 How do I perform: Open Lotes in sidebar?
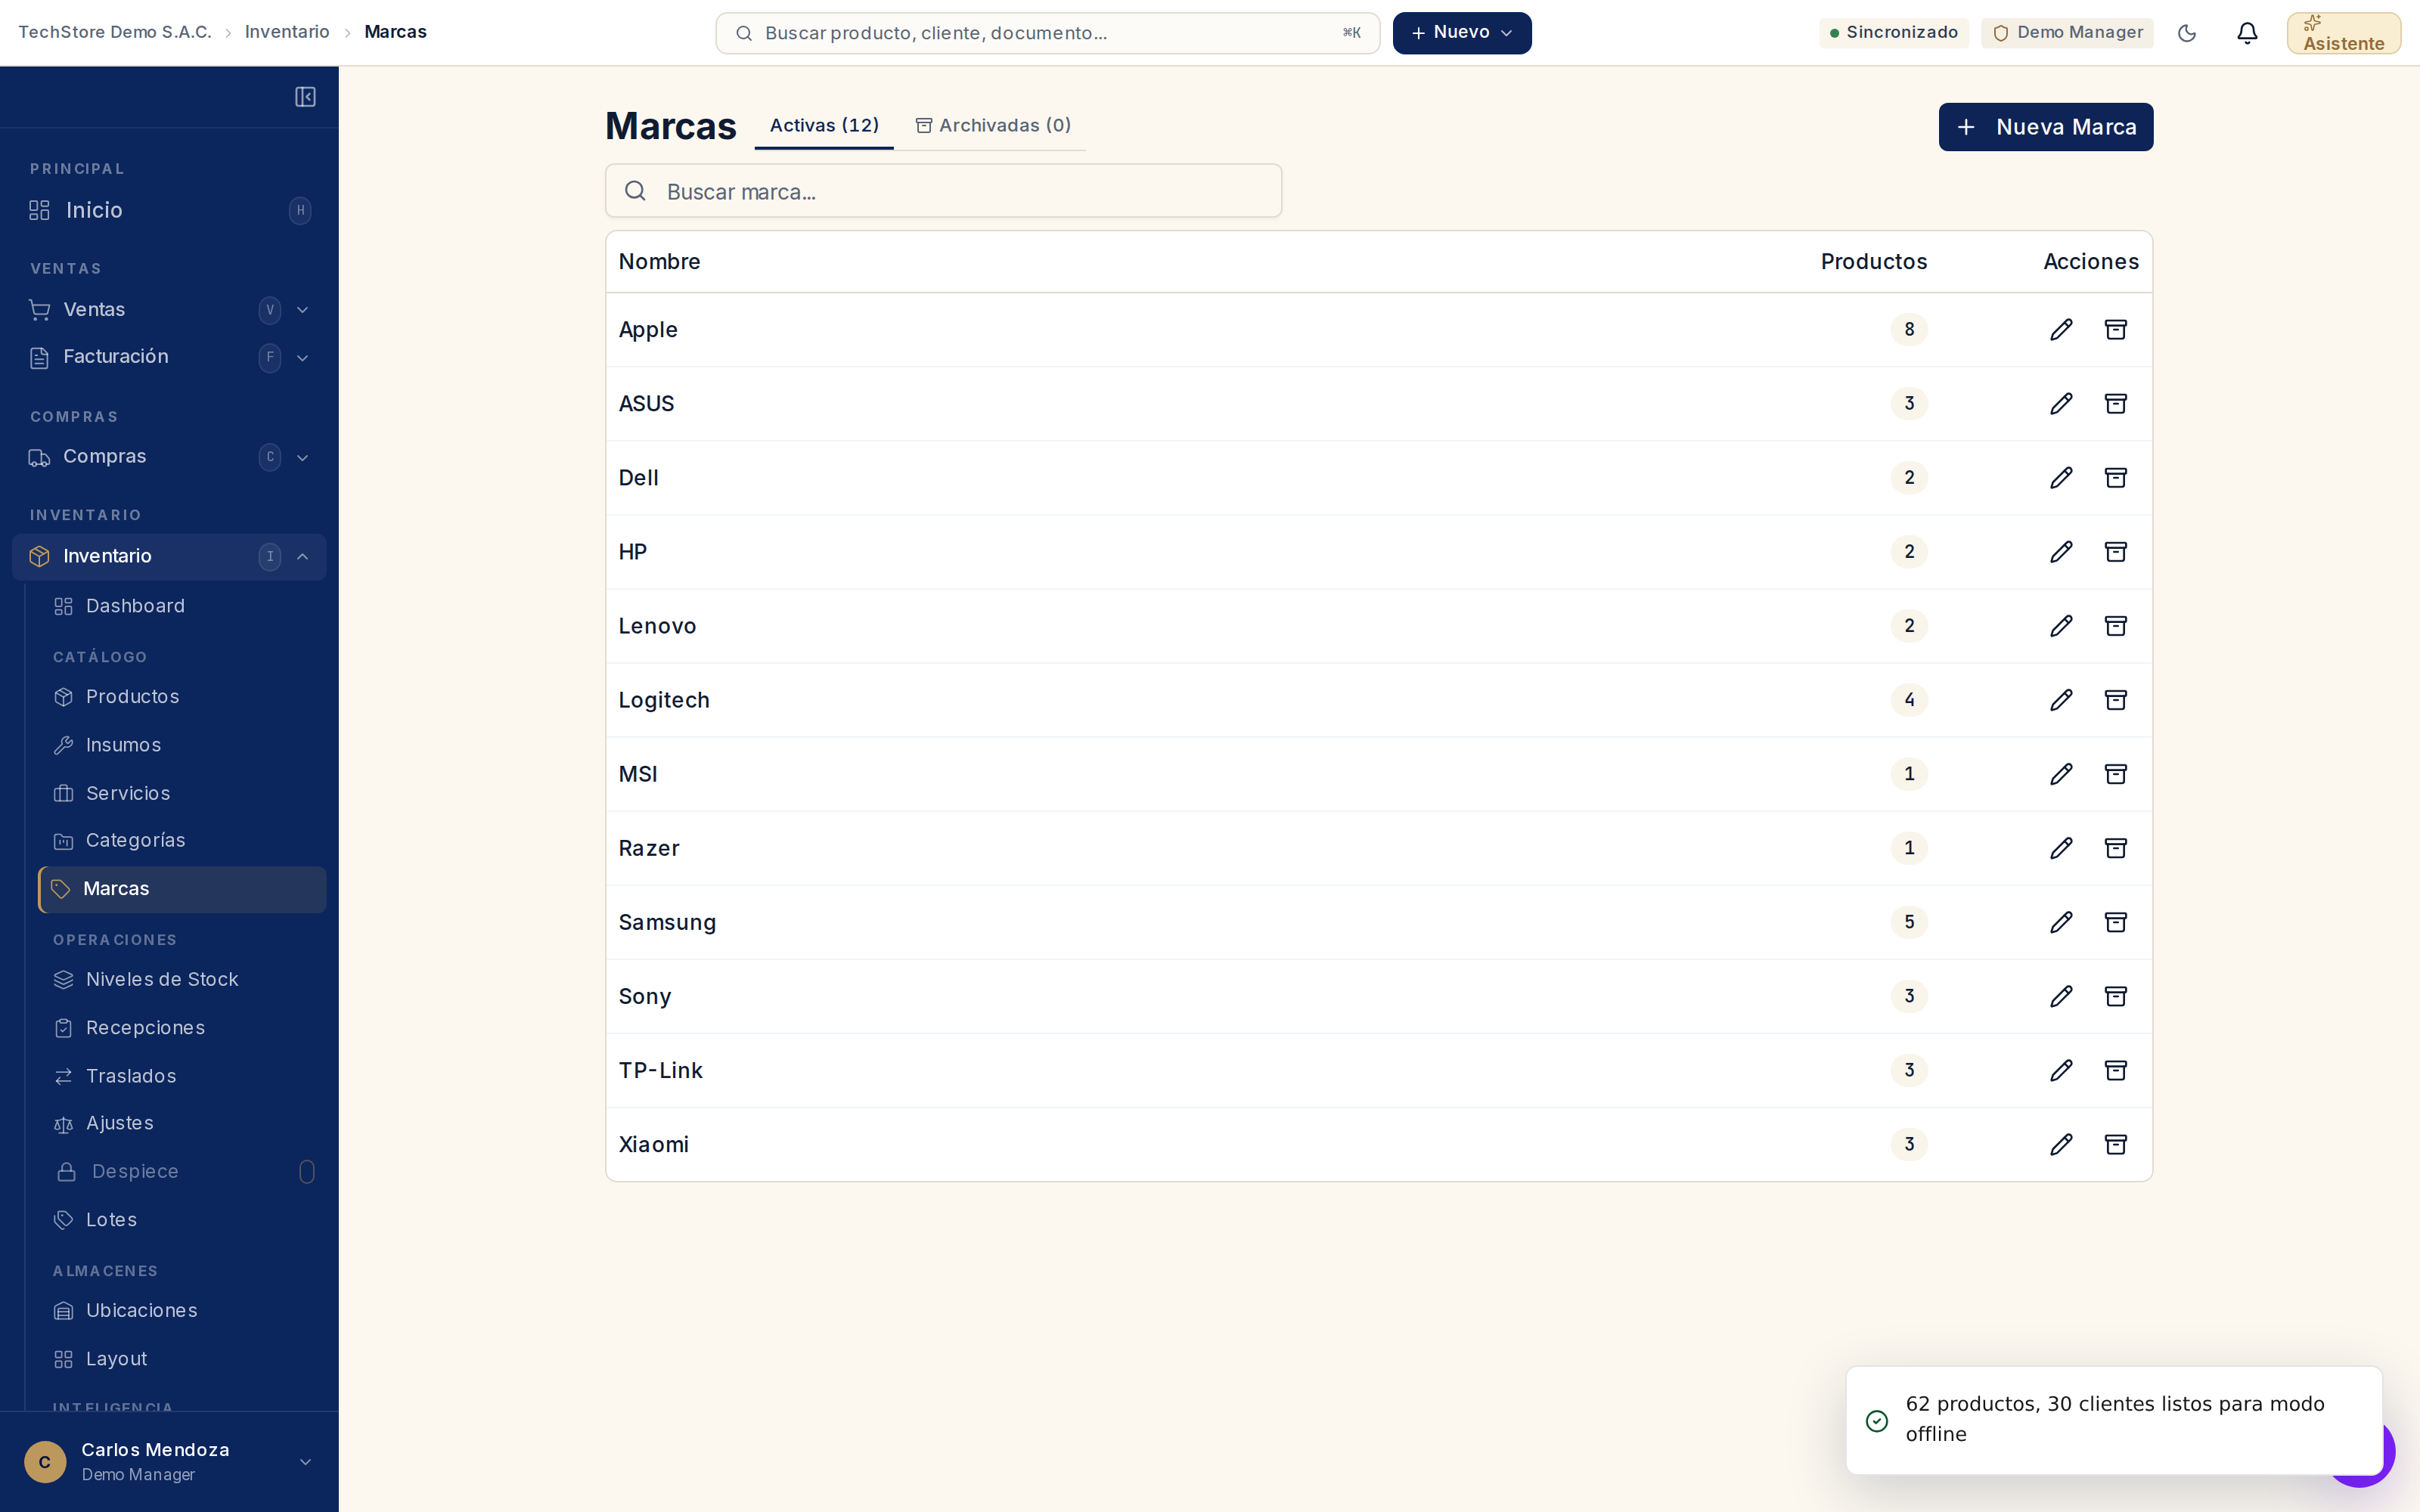(181, 1220)
